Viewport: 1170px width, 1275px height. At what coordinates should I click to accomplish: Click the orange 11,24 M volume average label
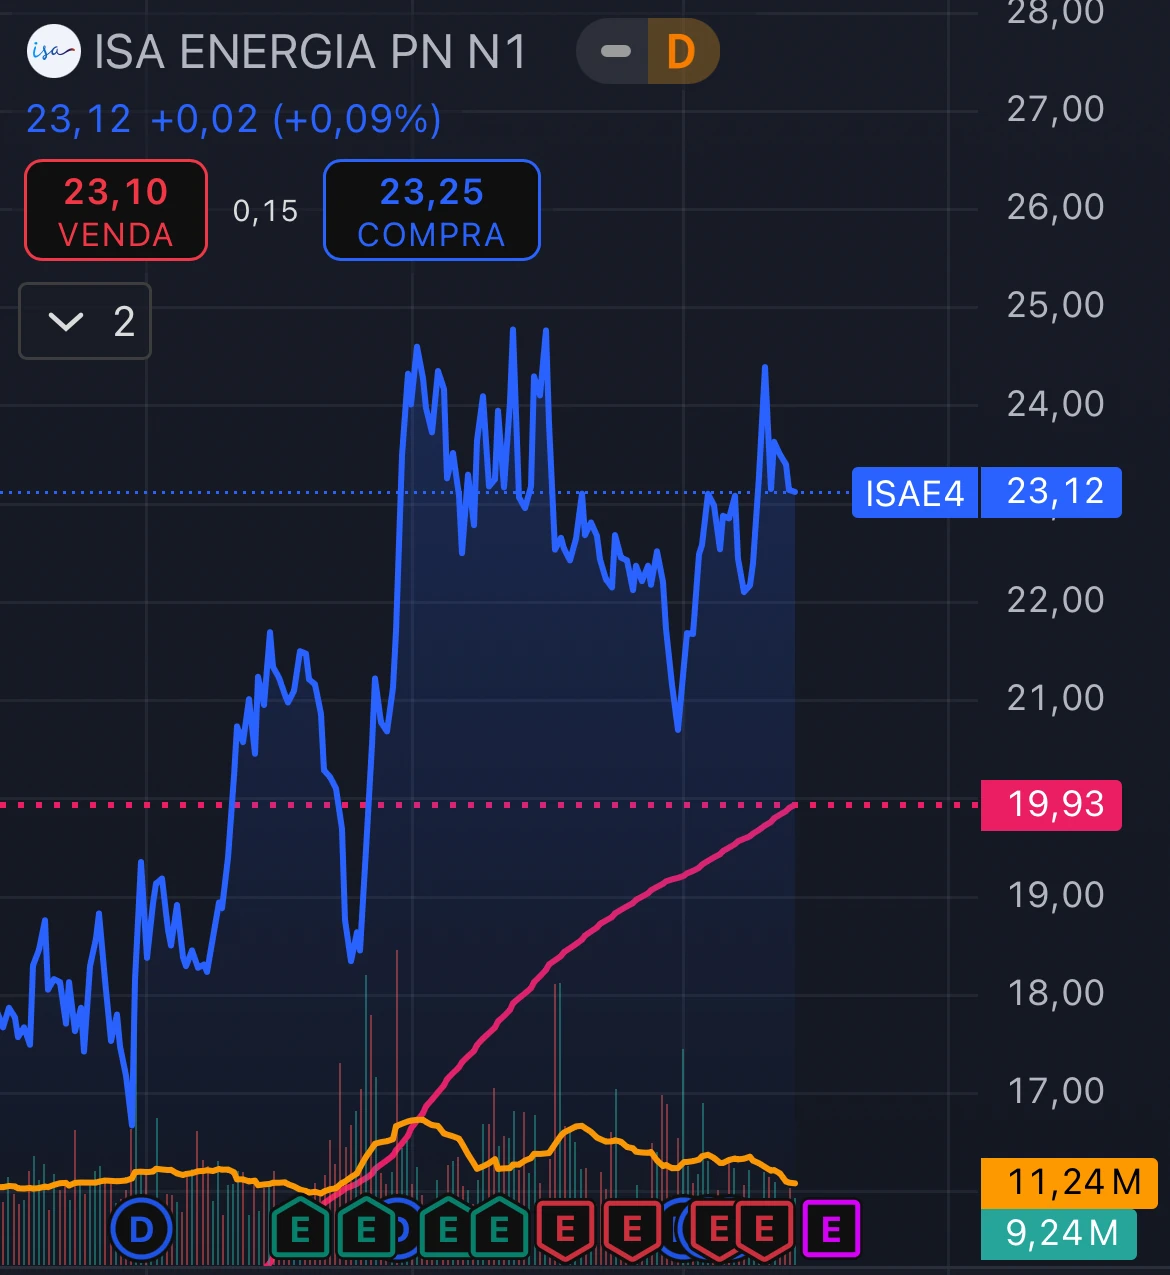[1070, 1182]
